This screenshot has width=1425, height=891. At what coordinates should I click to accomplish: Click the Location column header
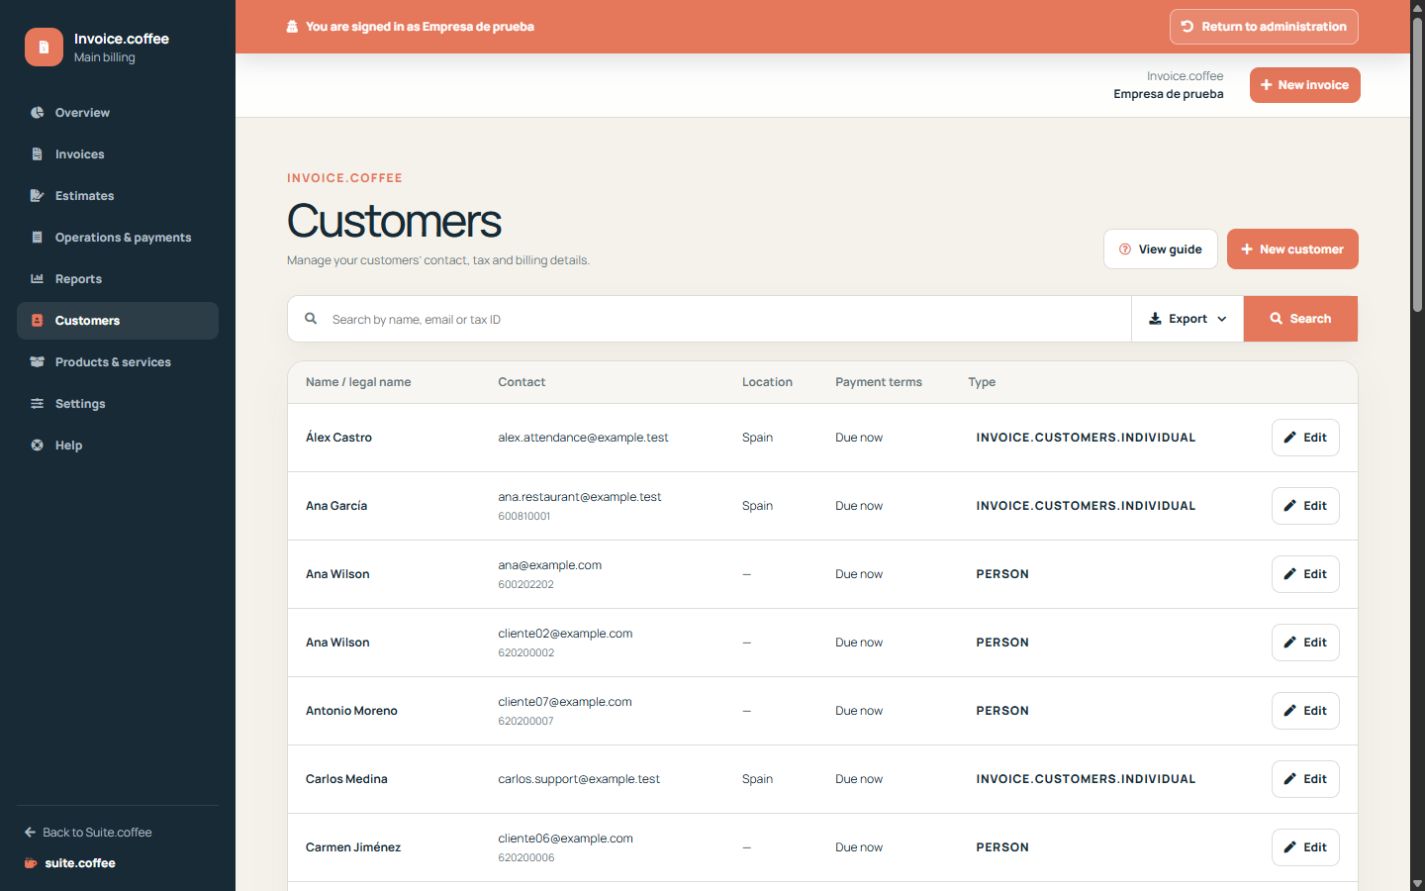tap(767, 382)
